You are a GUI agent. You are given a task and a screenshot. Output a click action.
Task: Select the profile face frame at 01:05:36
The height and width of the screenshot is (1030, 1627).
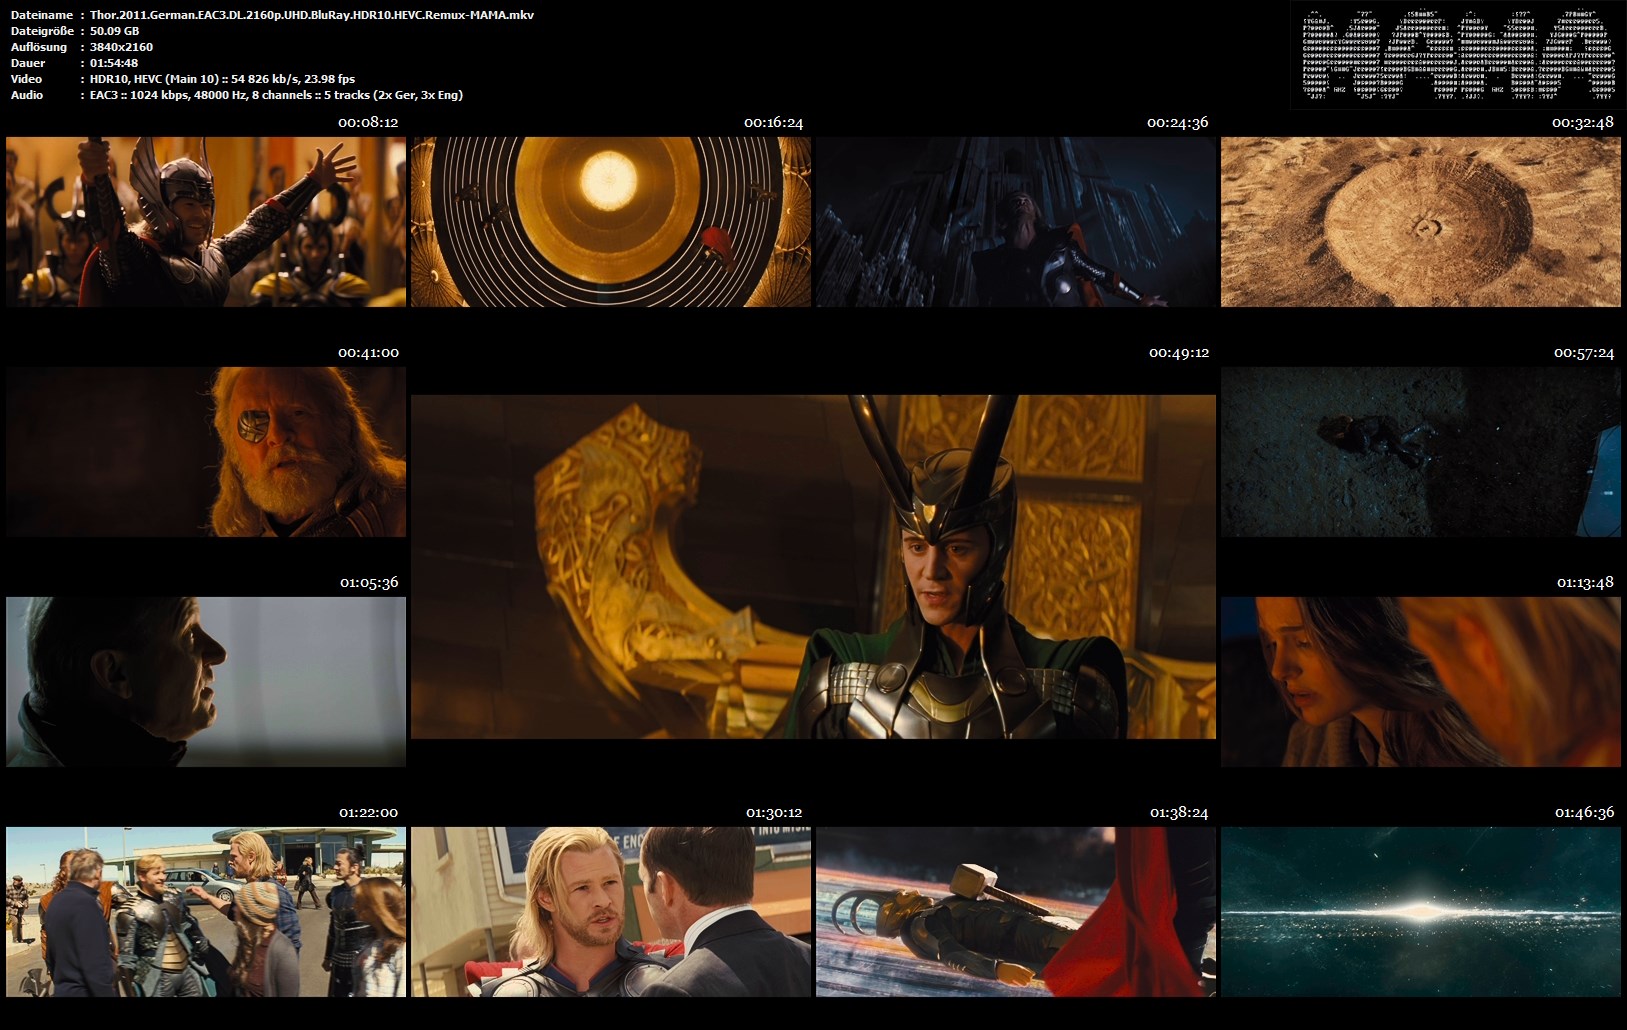pos(206,682)
